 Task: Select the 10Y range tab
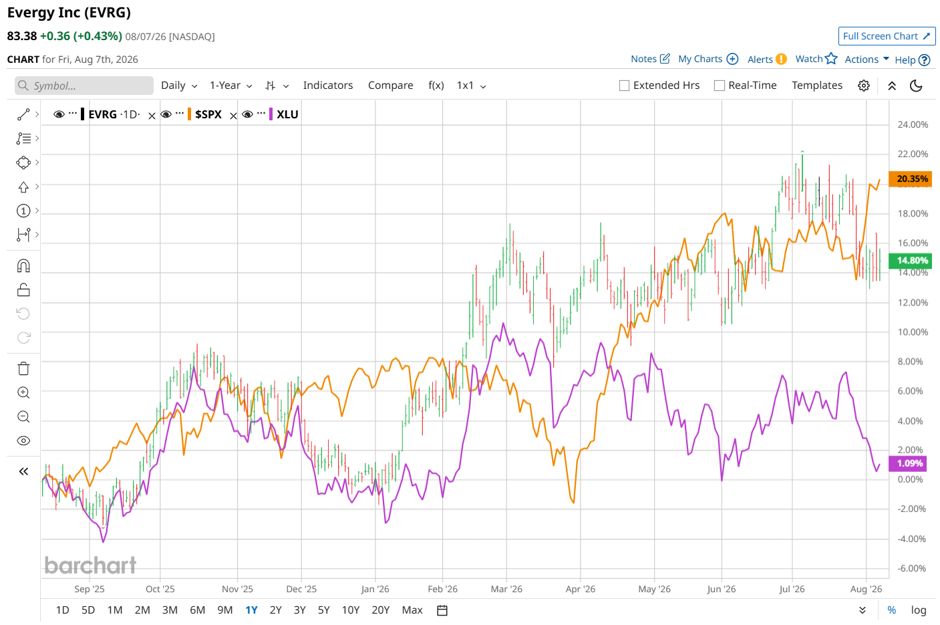coord(351,610)
